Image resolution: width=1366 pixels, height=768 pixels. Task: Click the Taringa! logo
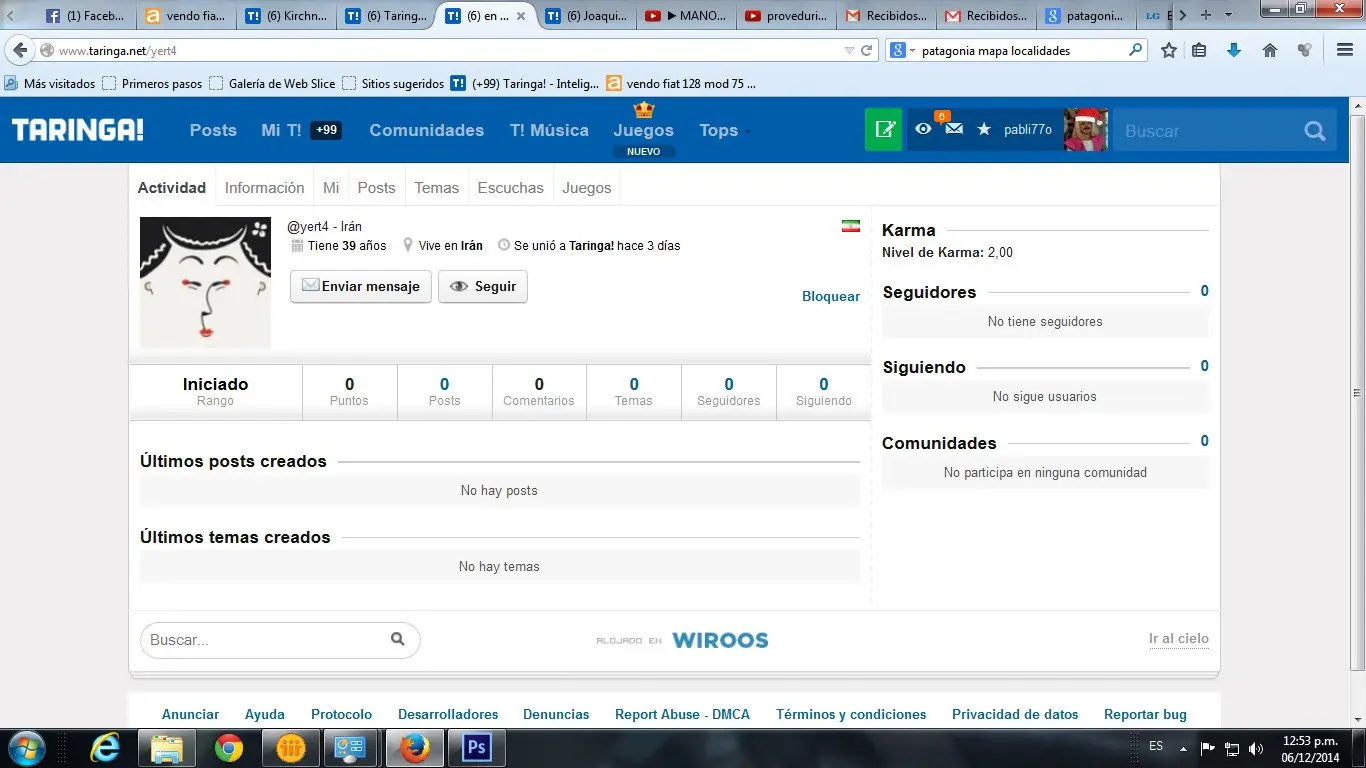pyautogui.click(x=78, y=130)
